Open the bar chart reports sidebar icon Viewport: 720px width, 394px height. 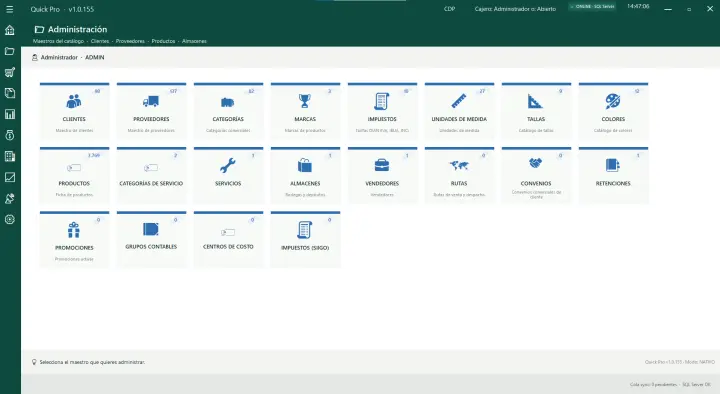(10, 114)
